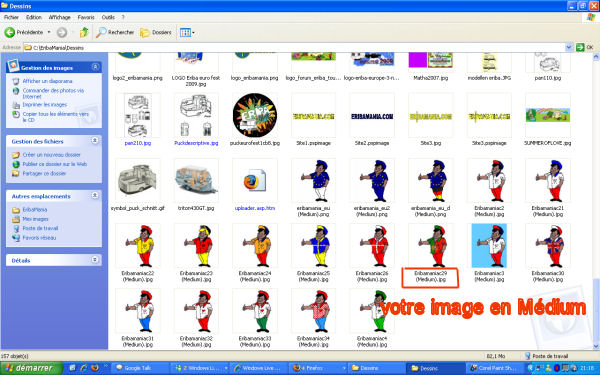Select the Site2.pspimage thumbnail
This screenshot has height=375, width=600.
(372, 115)
